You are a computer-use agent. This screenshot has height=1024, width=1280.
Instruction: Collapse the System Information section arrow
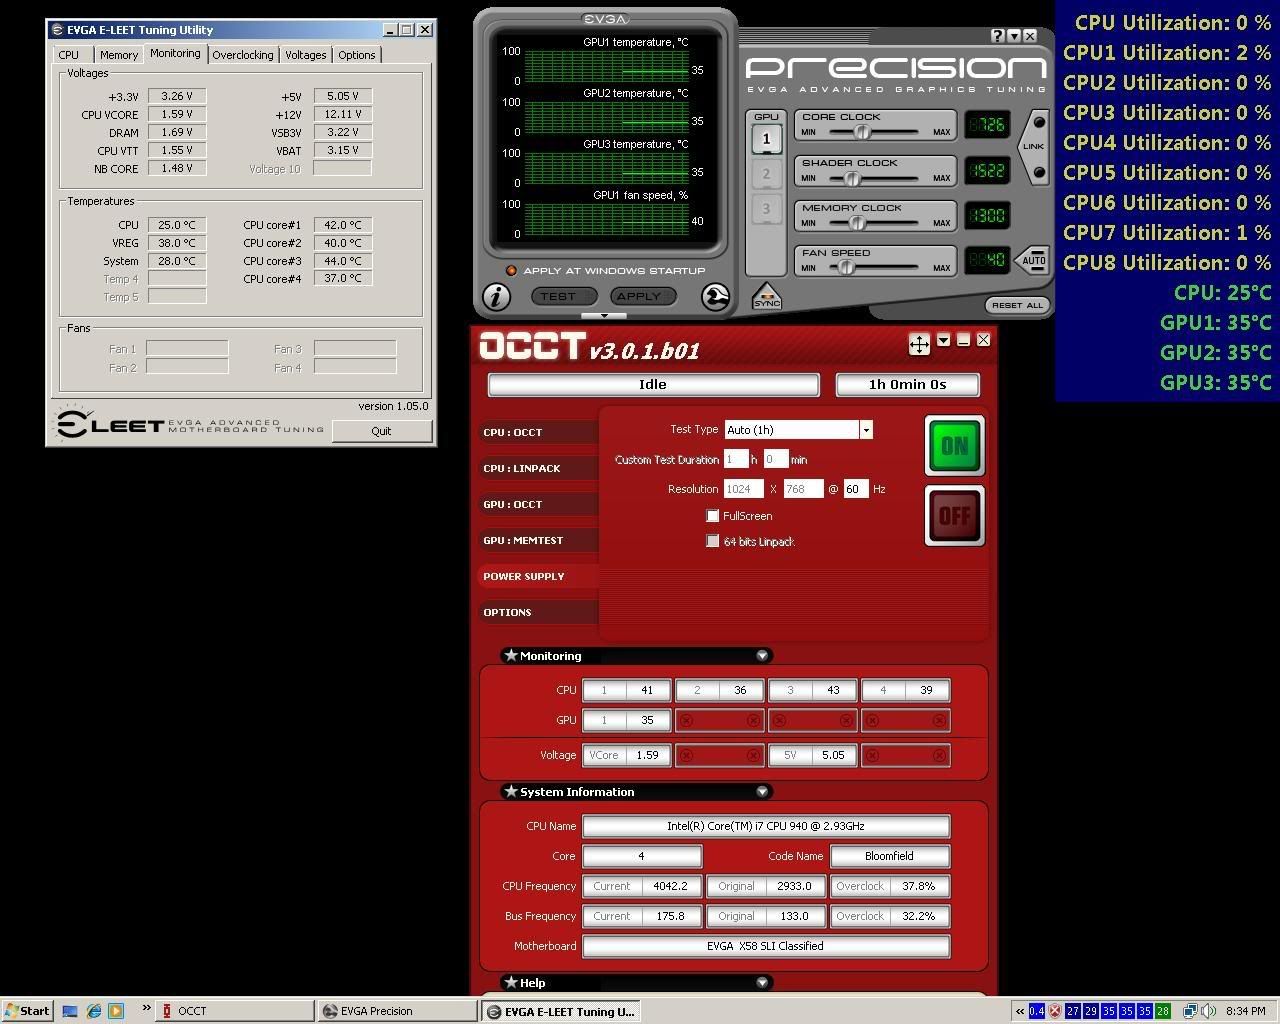tap(762, 792)
